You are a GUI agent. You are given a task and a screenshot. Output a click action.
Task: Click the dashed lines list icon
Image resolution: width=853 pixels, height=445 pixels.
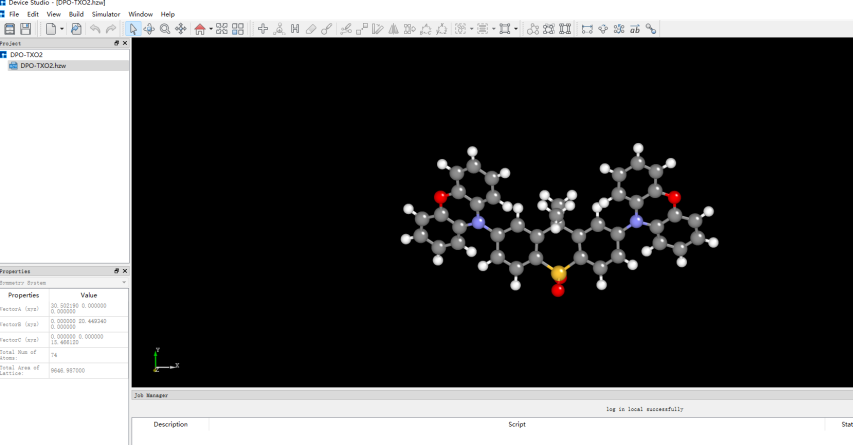tap(483, 29)
